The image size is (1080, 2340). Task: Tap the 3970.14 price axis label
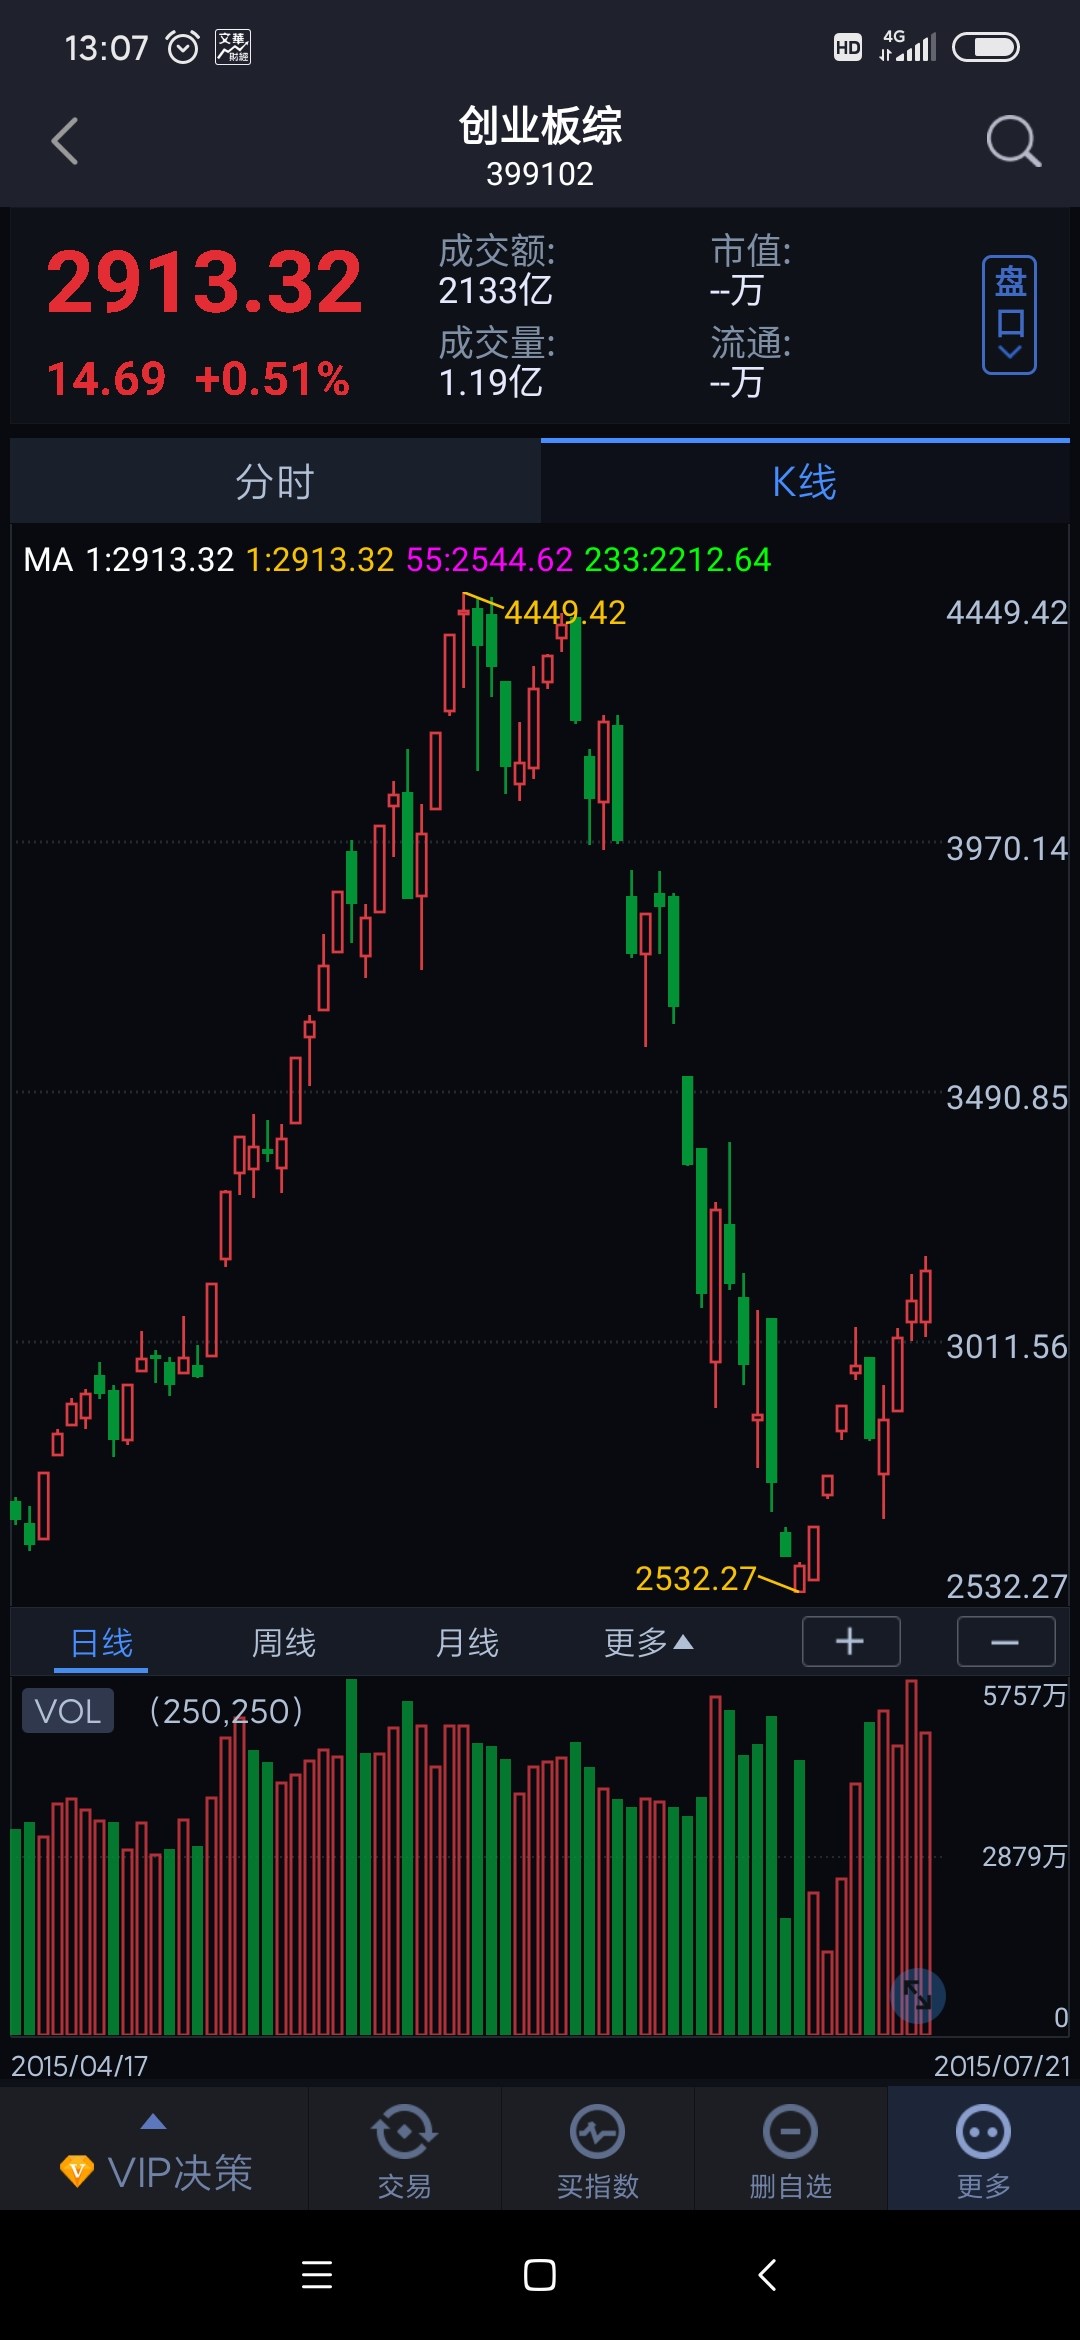tap(1007, 849)
